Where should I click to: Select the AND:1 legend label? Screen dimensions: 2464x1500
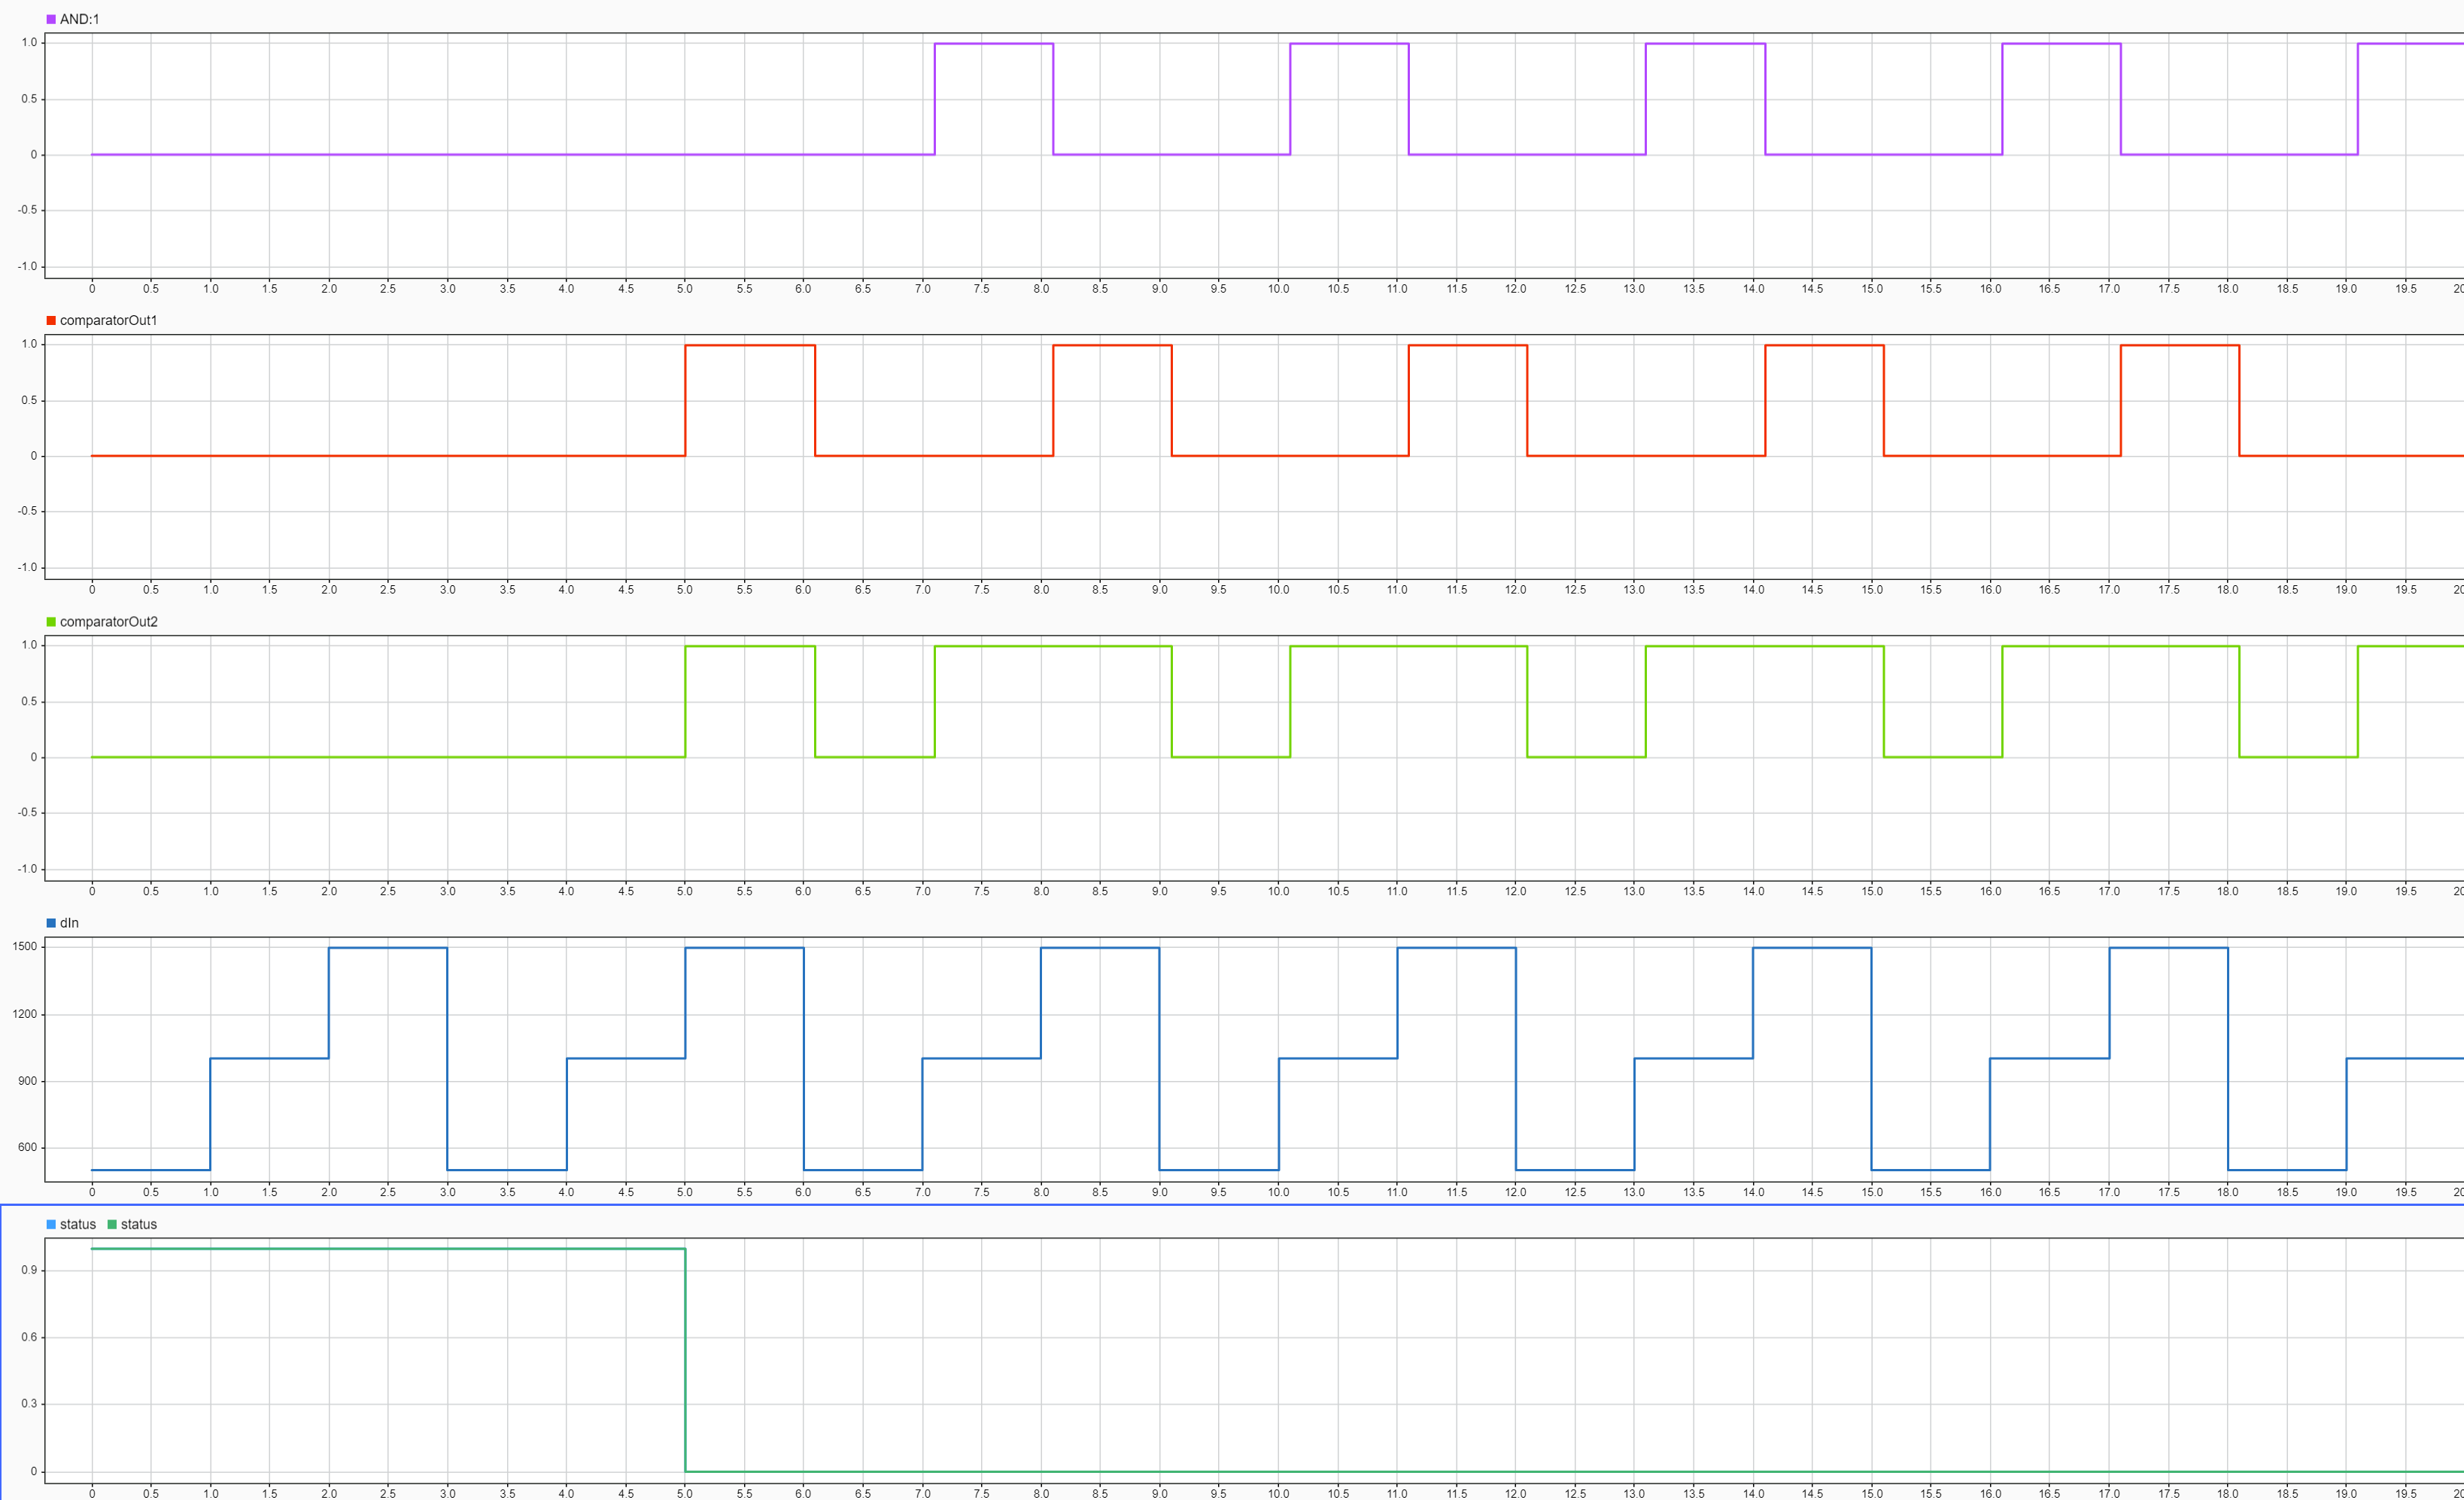[79, 19]
